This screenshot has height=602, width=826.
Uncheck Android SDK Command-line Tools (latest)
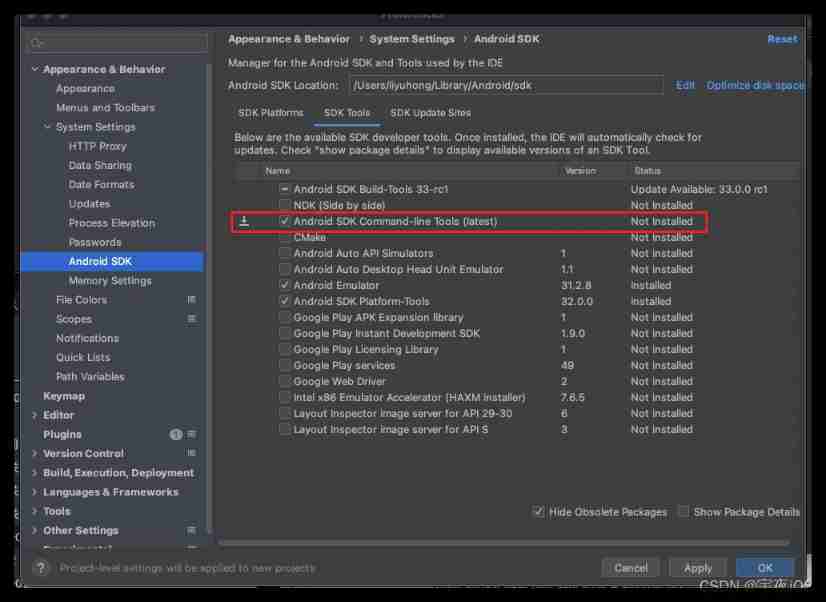[284, 221]
